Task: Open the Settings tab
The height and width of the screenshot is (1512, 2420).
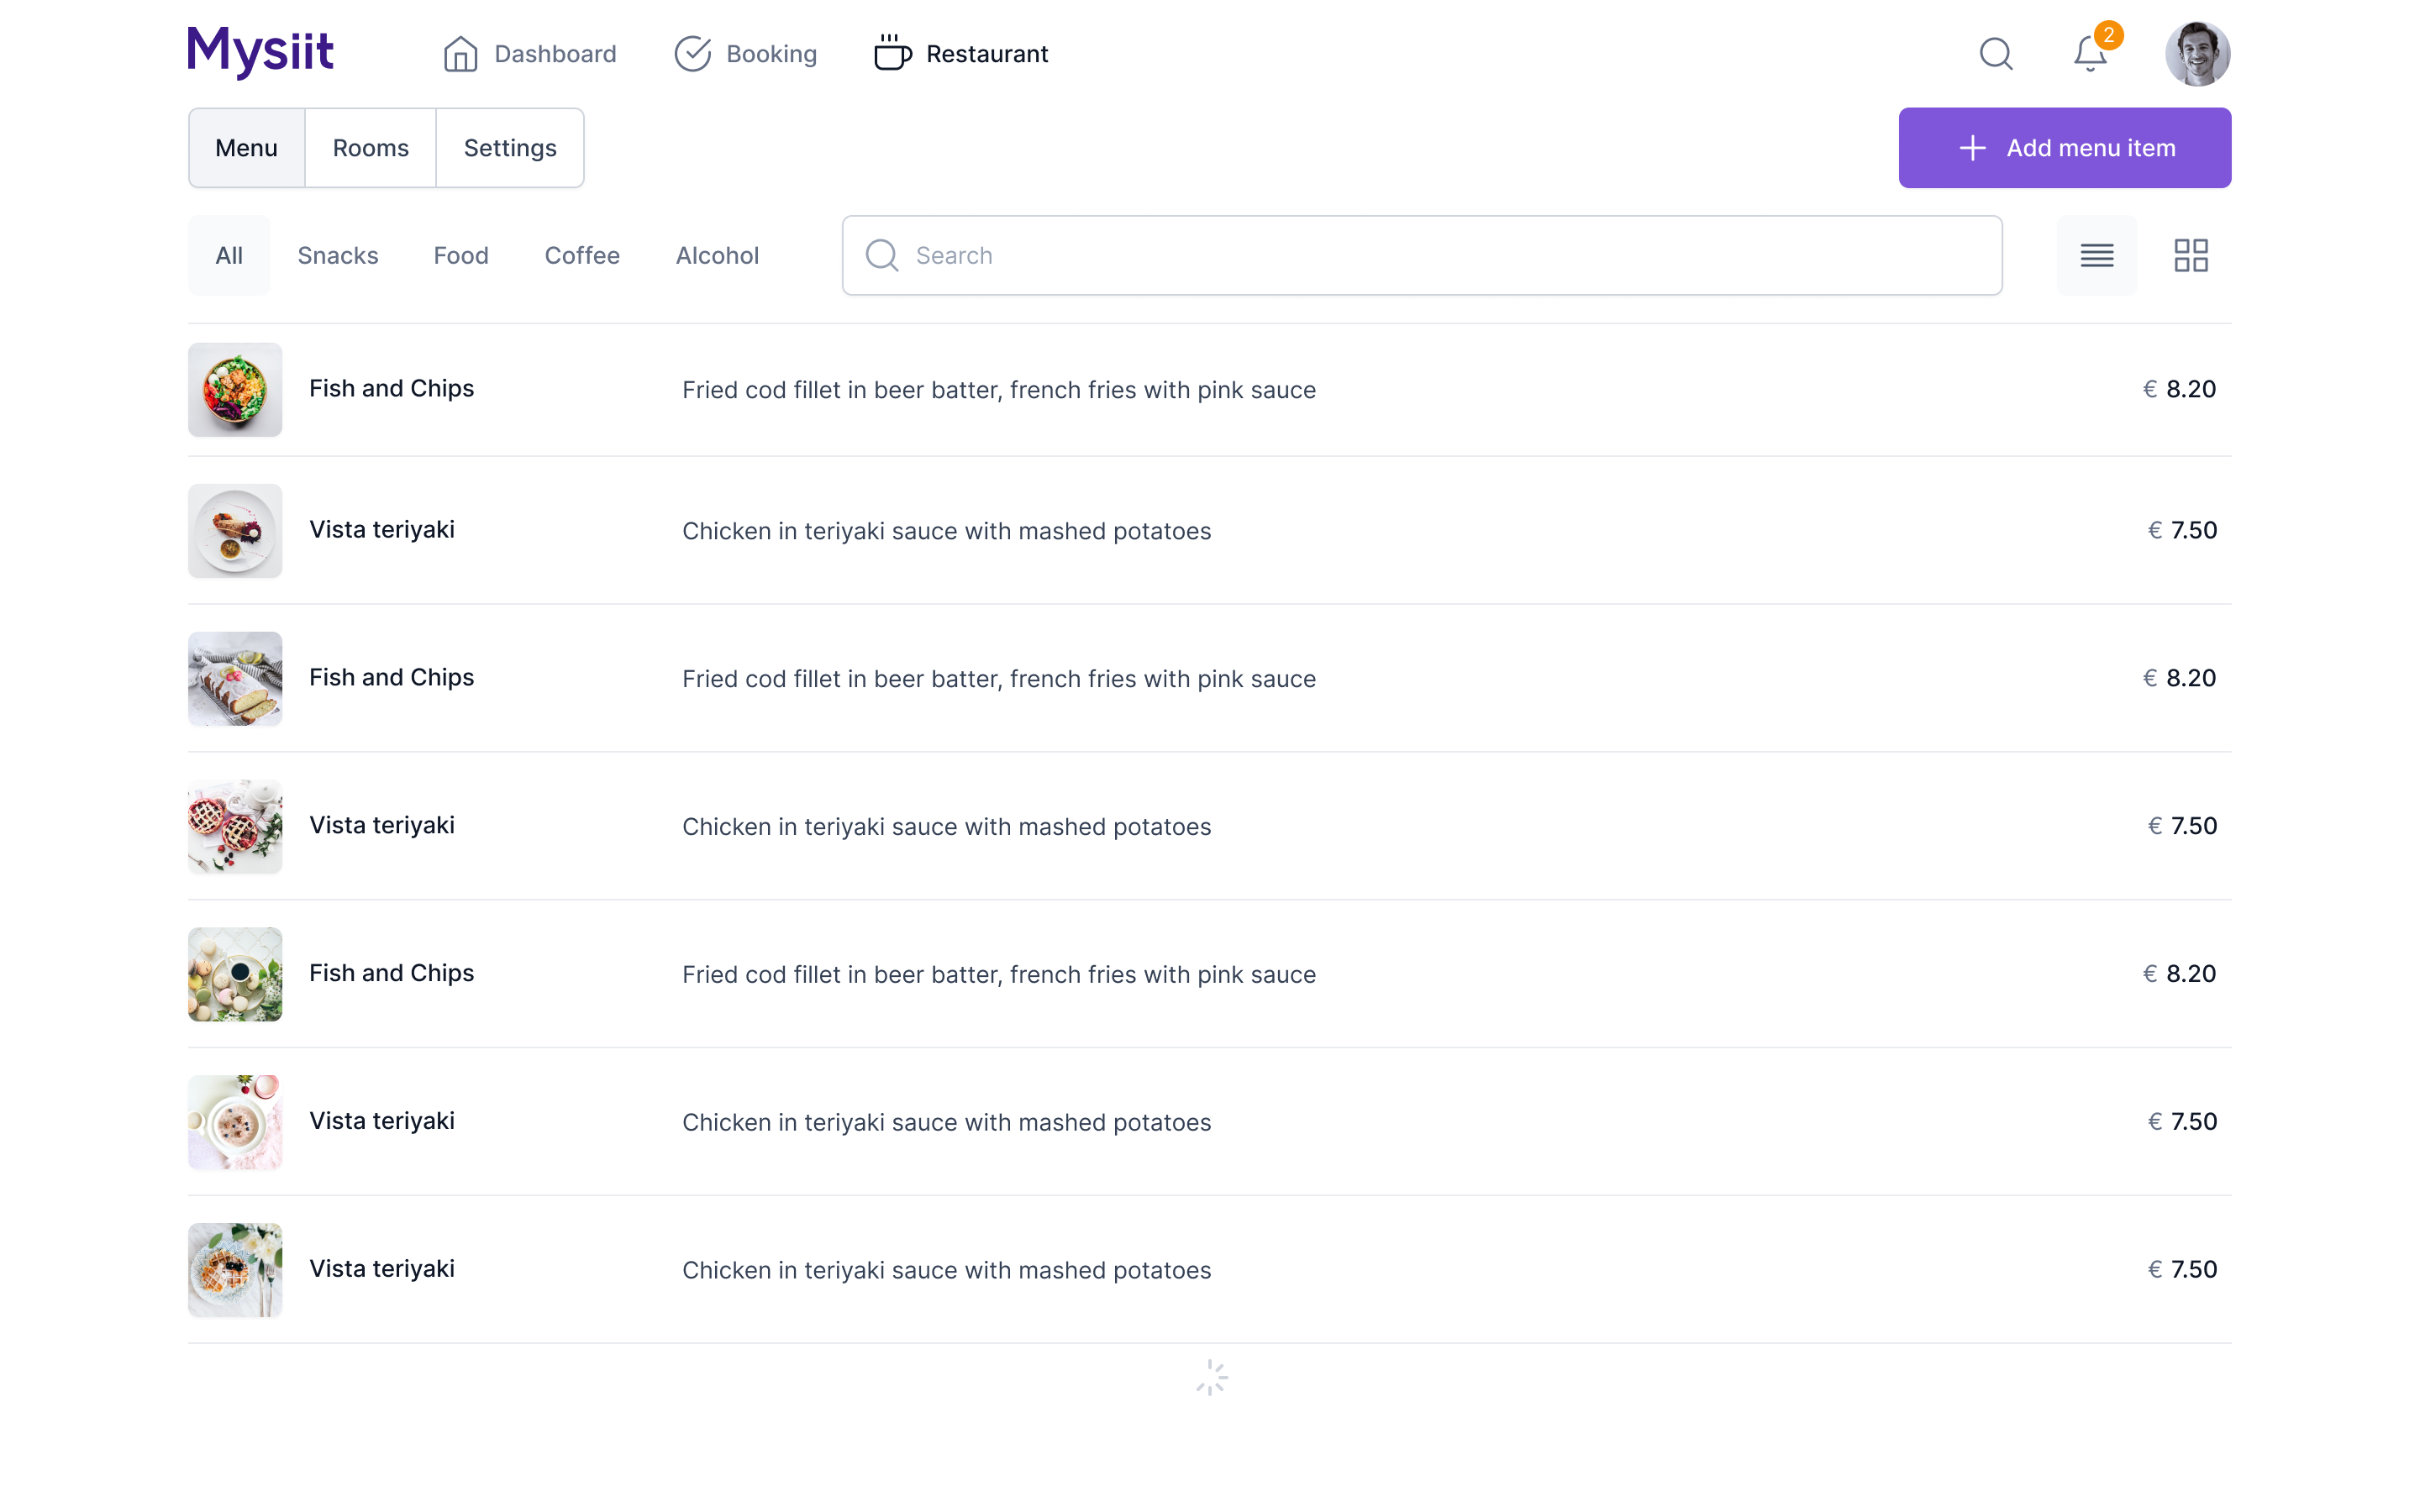Action: tap(510, 148)
